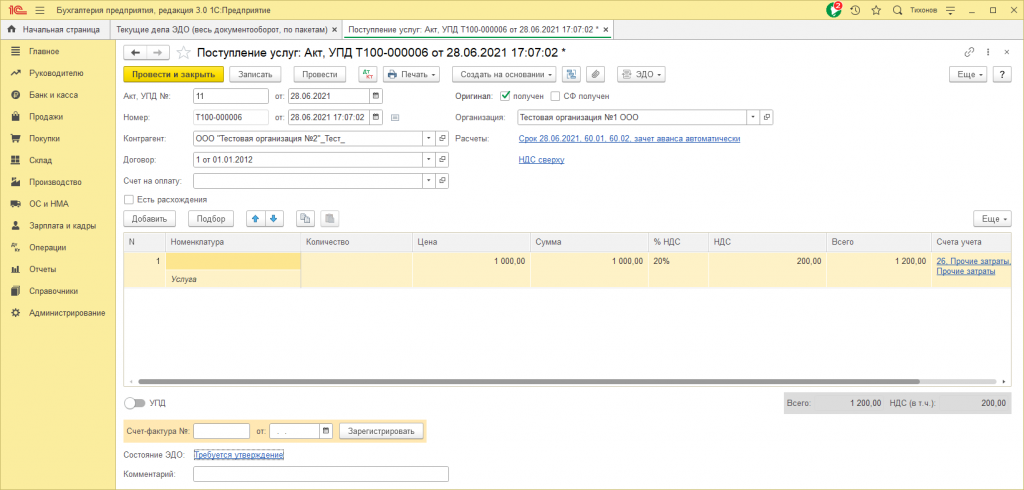The image size is (1024, 490).
Task: Click the Подбор button
Action: 211,218
